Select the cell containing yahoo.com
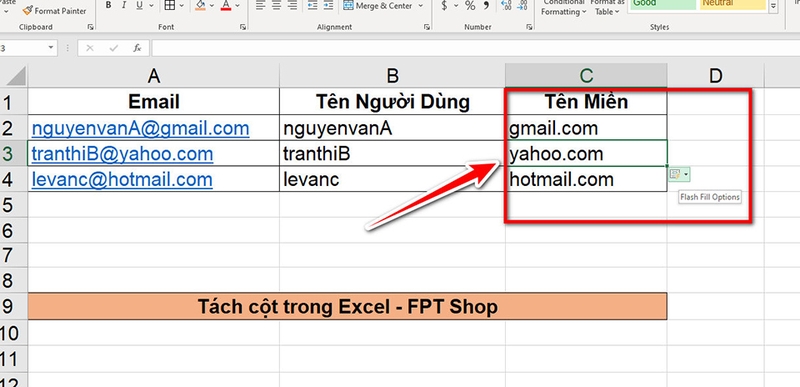The image size is (800, 387). (586, 153)
